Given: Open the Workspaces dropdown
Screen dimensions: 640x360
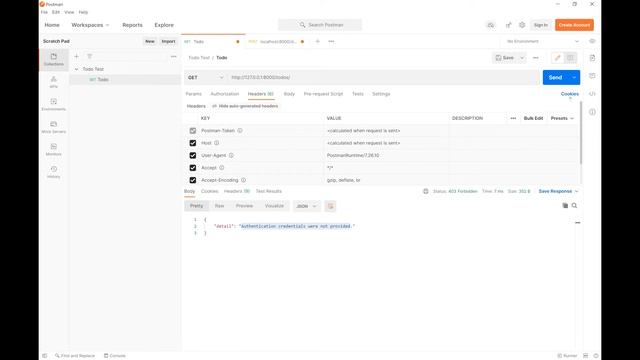Looking at the screenshot, I should tap(90, 25).
